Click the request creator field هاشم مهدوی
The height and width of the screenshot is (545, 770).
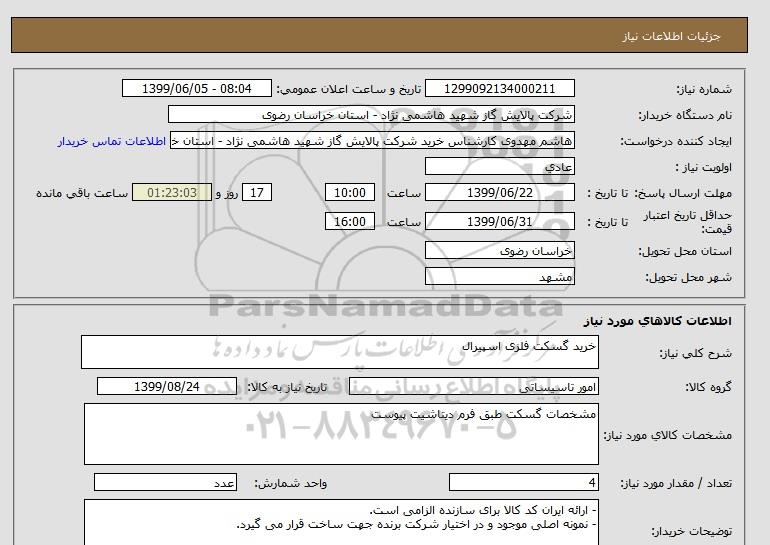point(372,141)
